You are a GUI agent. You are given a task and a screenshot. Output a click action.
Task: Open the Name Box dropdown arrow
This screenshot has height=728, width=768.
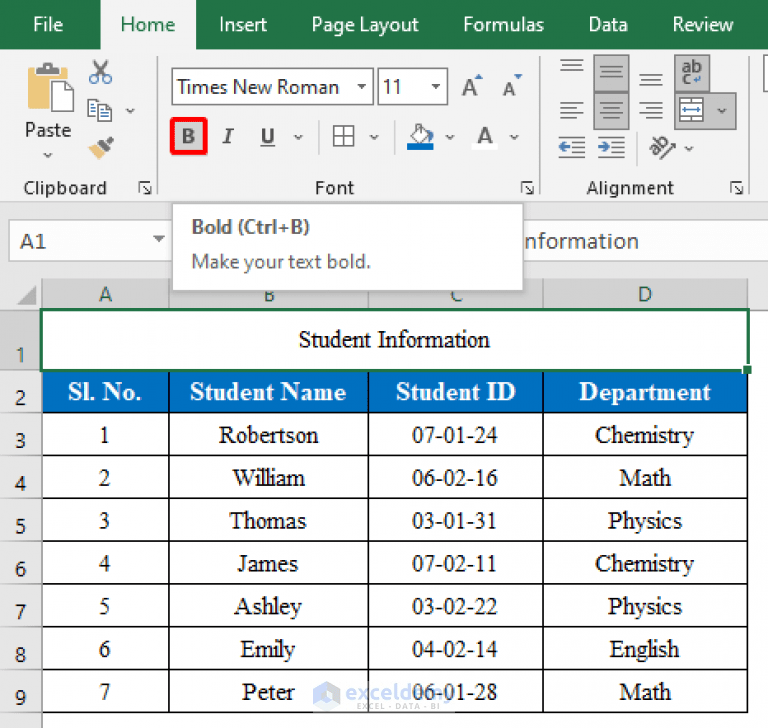(158, 239)
